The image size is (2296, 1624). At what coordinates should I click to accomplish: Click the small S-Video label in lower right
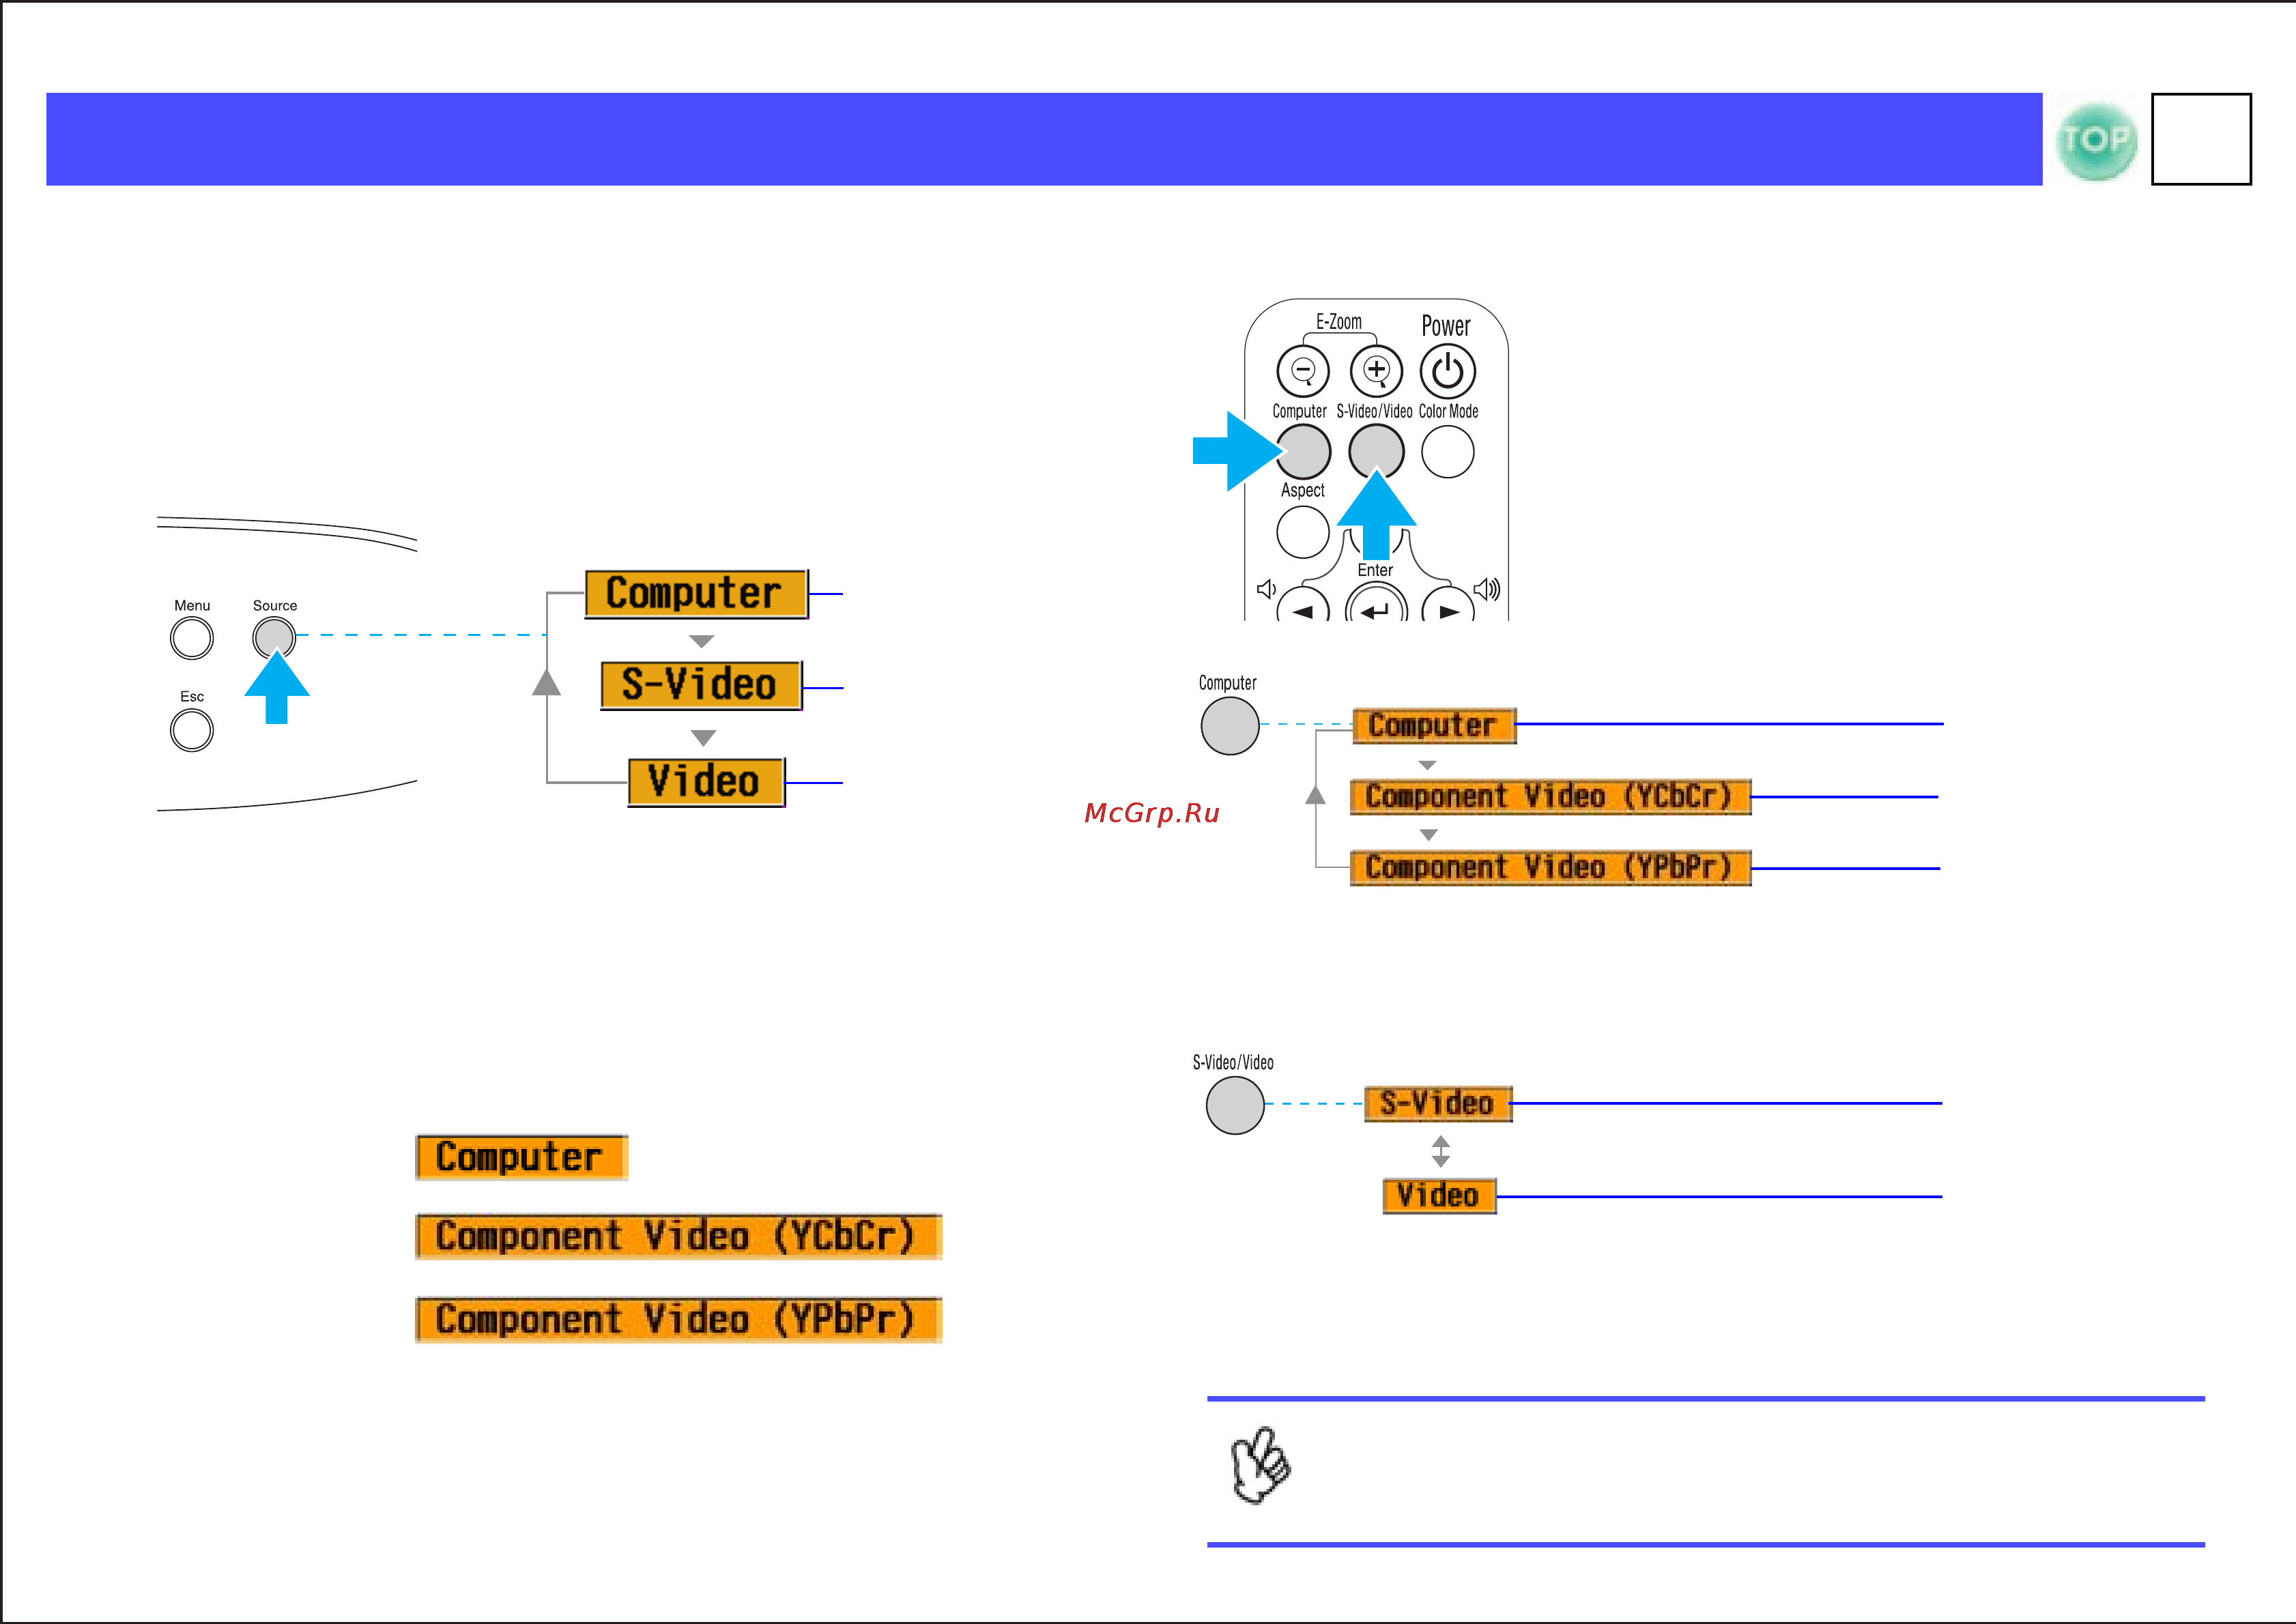1438,1104
